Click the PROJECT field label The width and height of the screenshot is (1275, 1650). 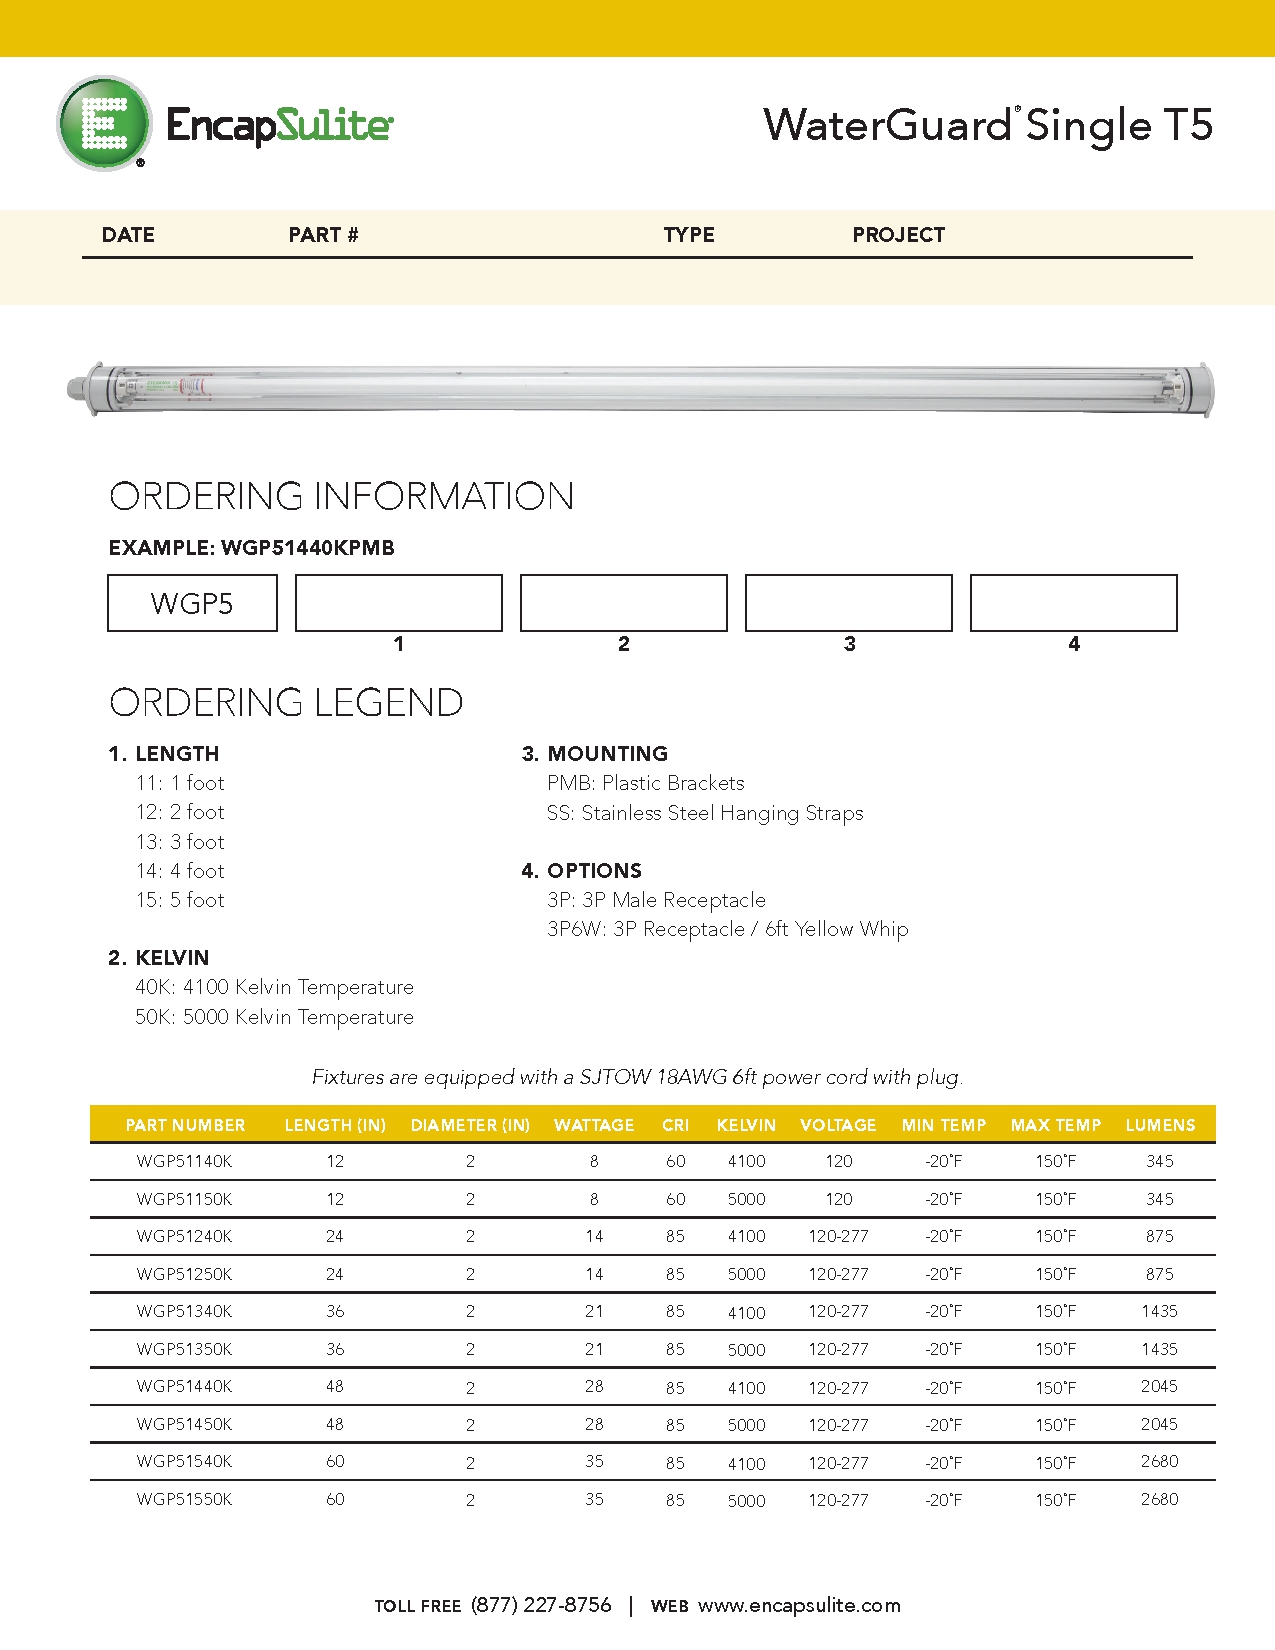898,235
